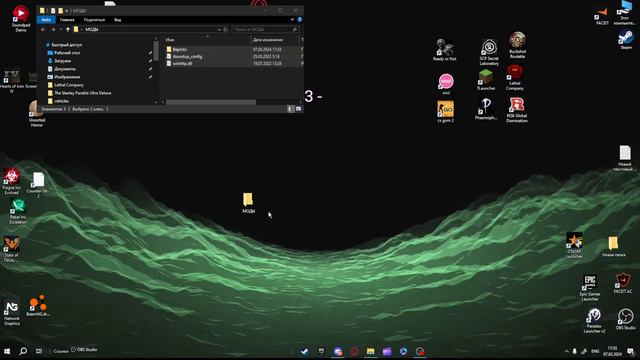
Task: Launch Buckshot Roulette desktop icon
Action: coord(517,45)
